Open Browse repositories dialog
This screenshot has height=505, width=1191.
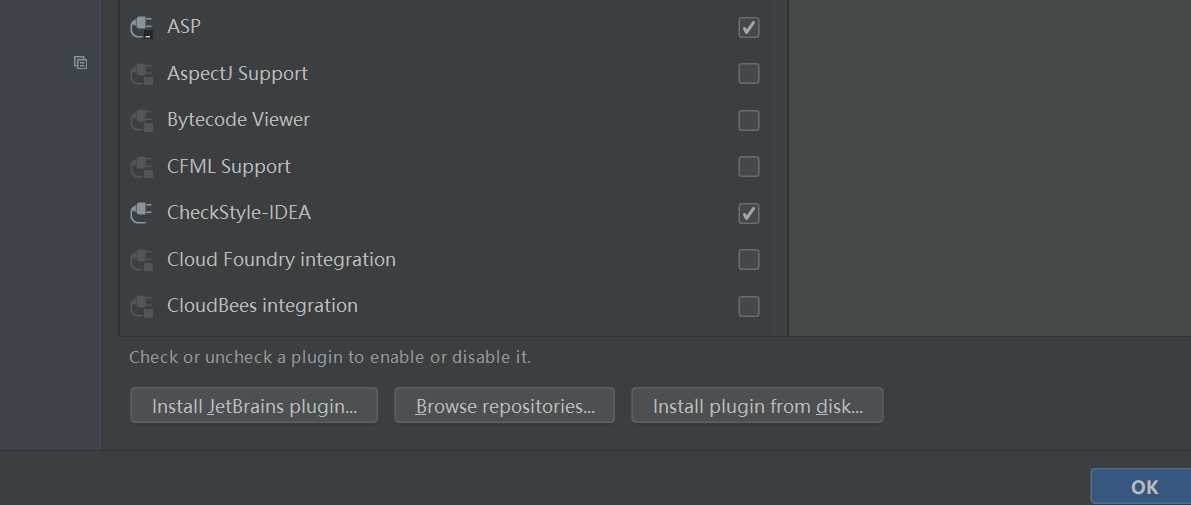click(504, 406)
